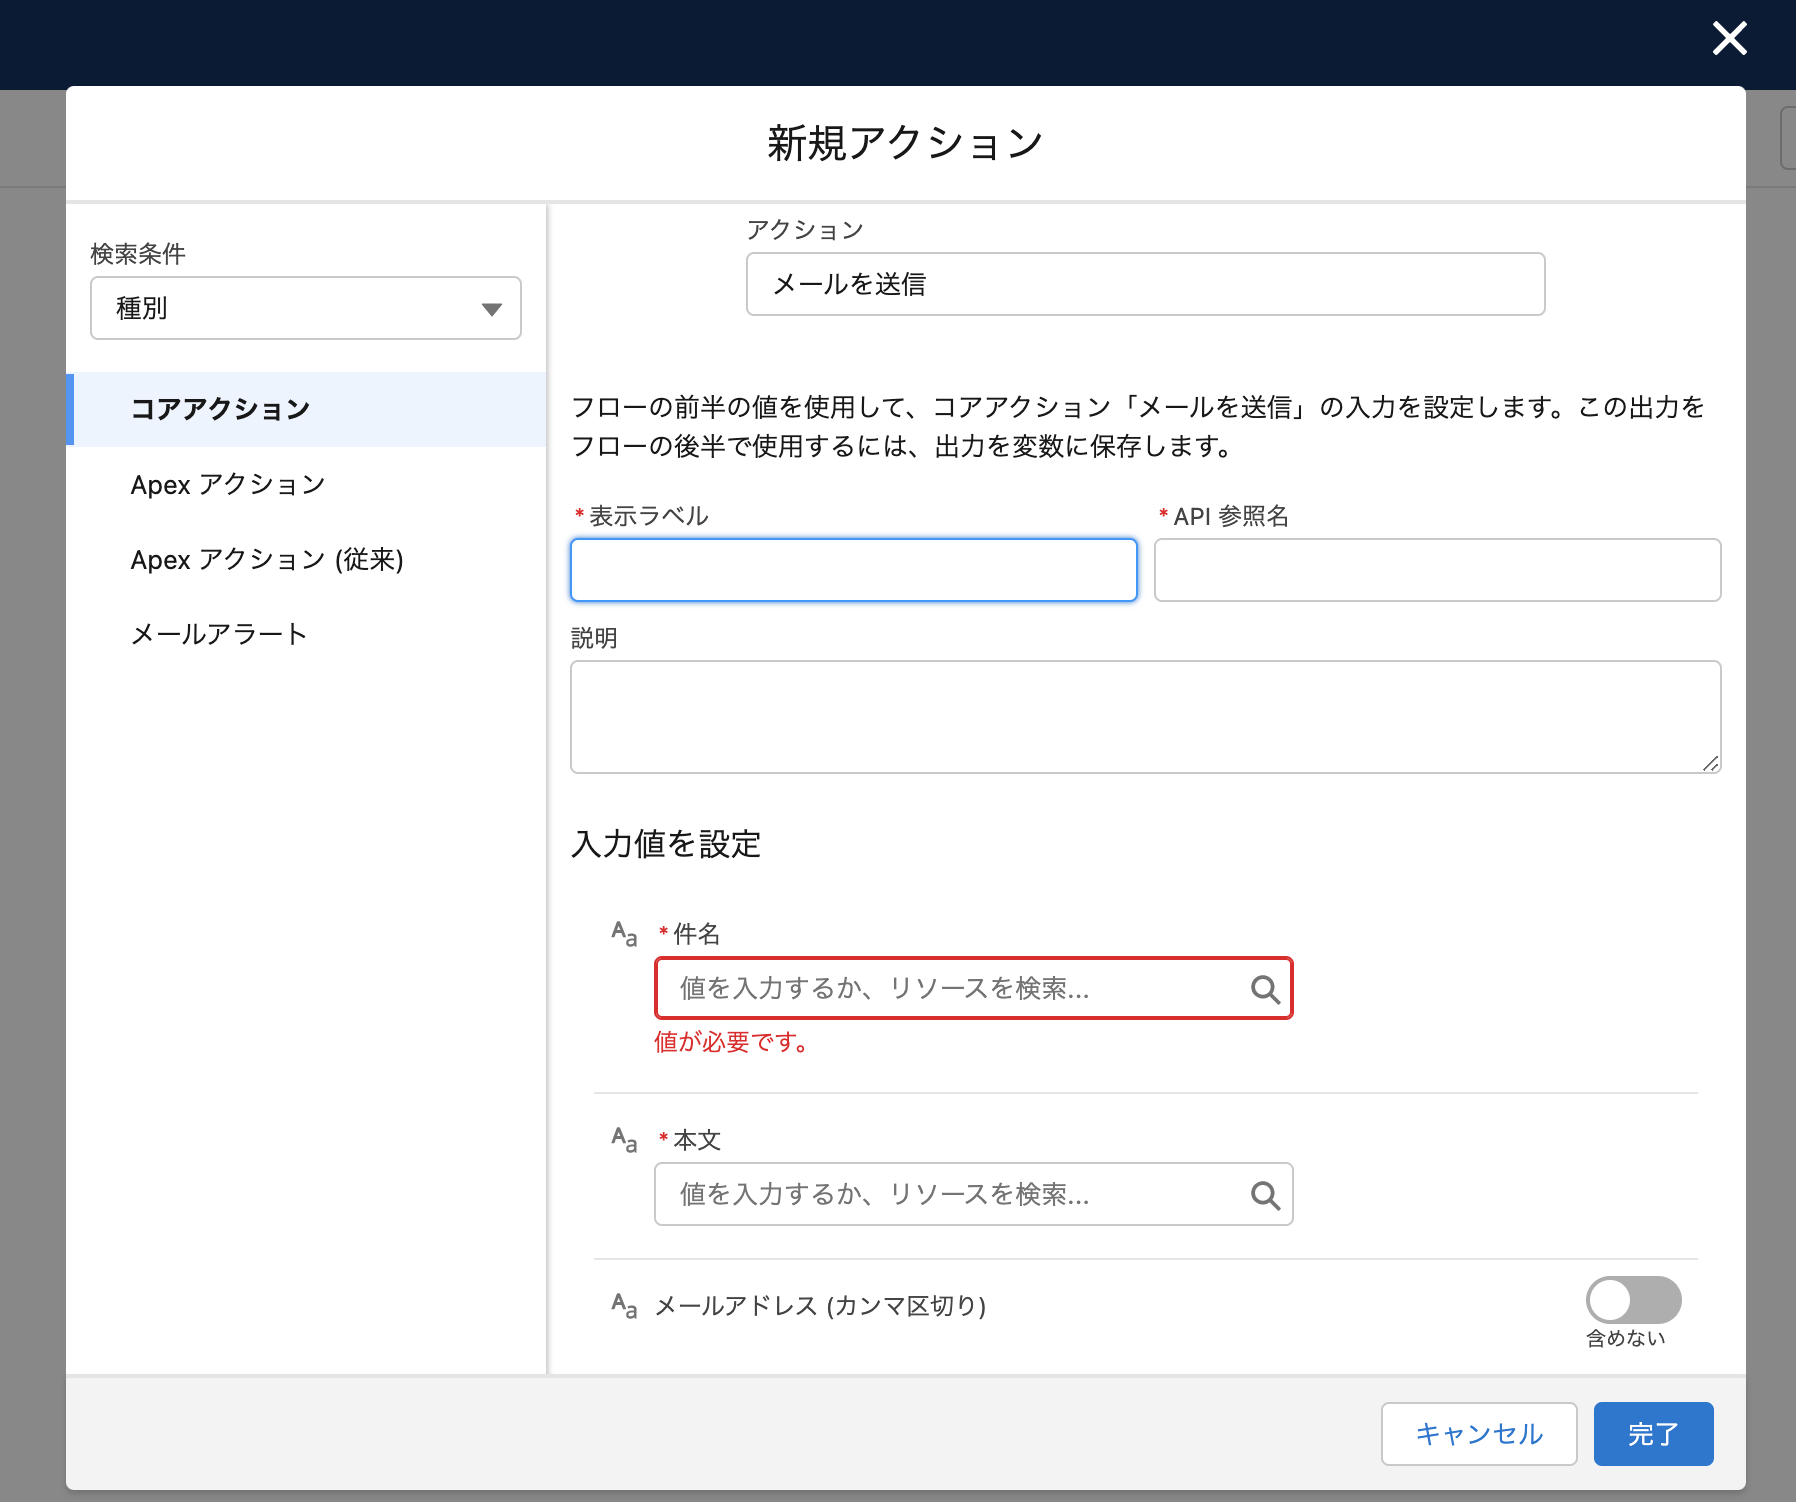
Task: Switch to the メールアラート category
Action: (218, 632)
